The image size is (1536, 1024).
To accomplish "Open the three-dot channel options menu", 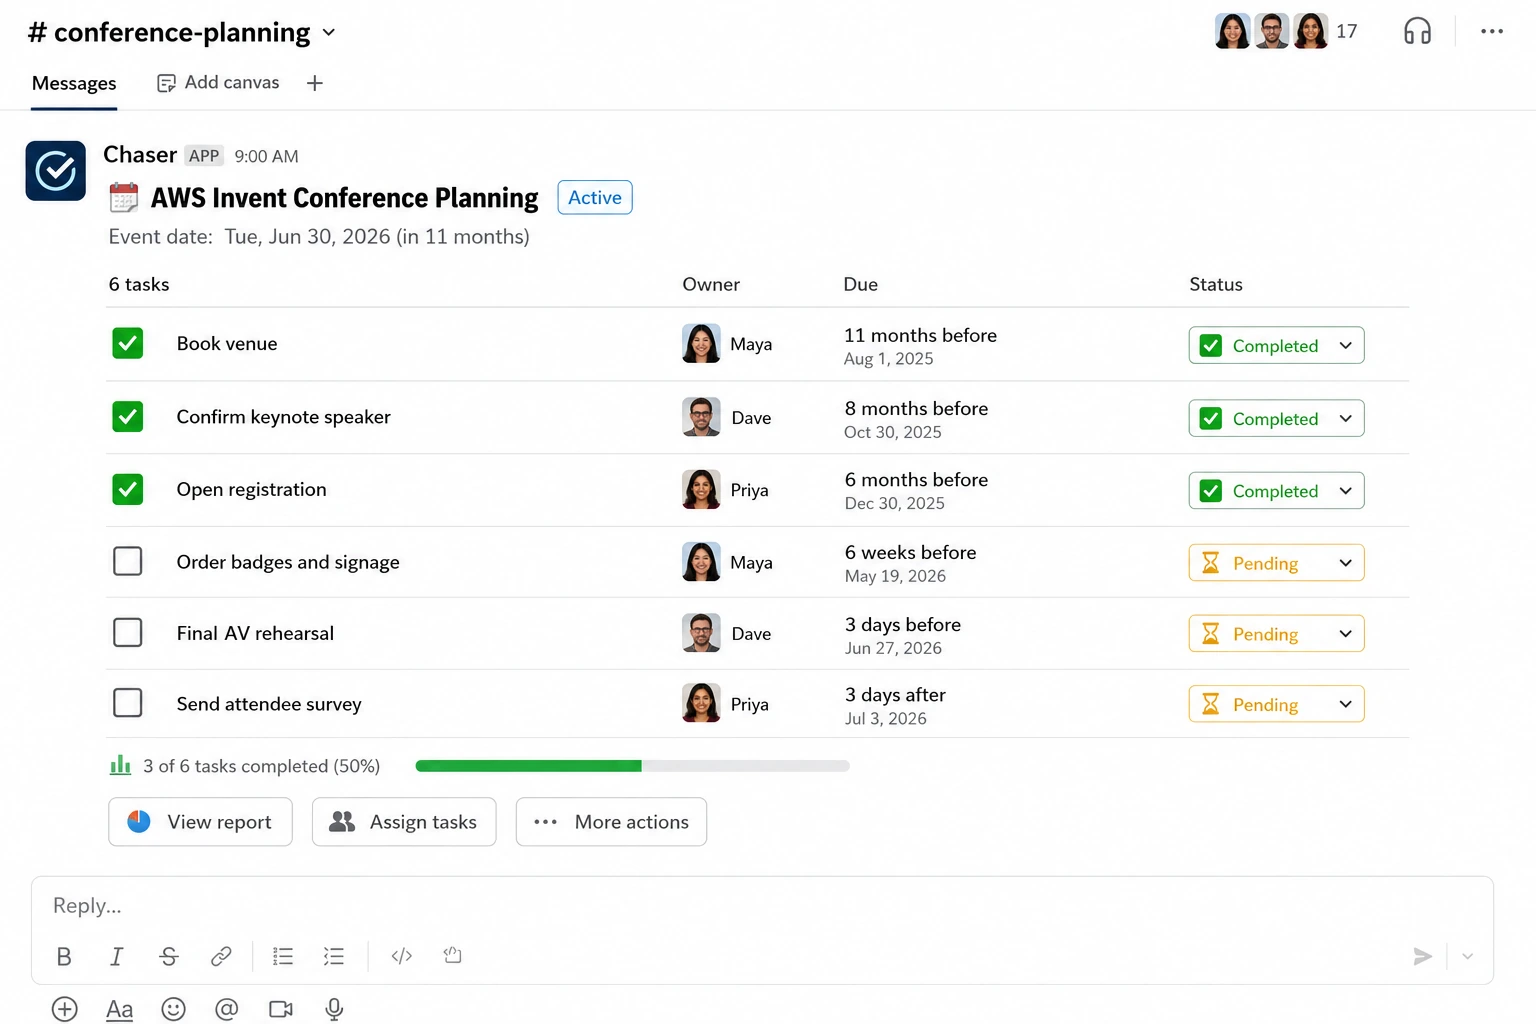I will [x=1492, y=31].
